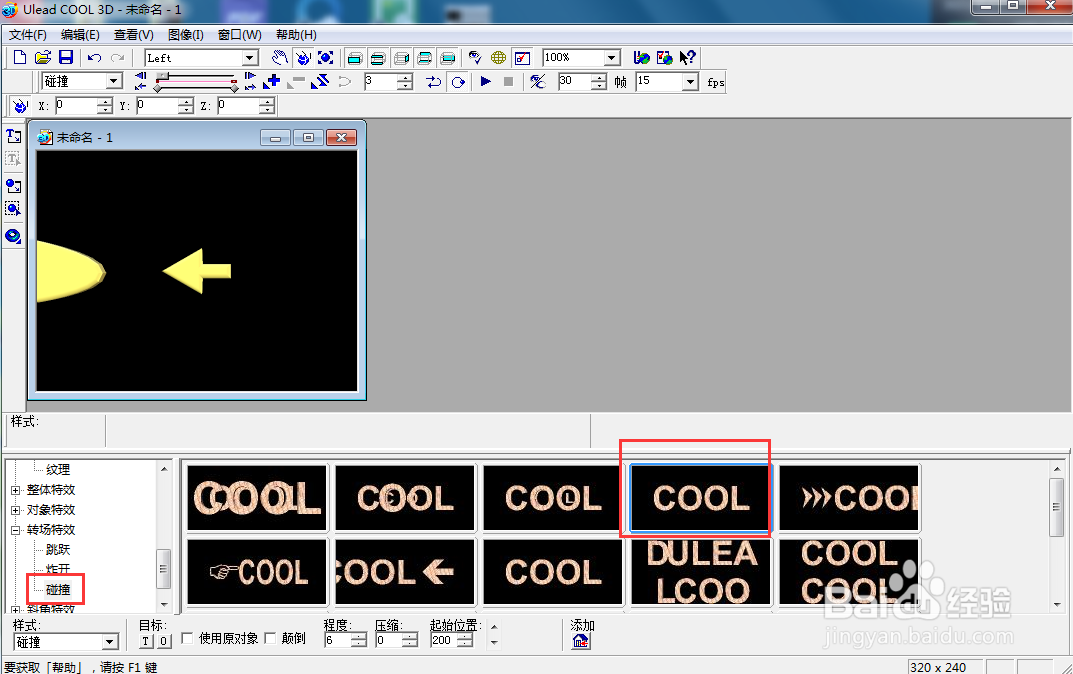The width and height of the screenshot is (1073, 674).
Task: Open the 样式 碰撞 dropdown at bottom
Action: [x=109, y=642]
